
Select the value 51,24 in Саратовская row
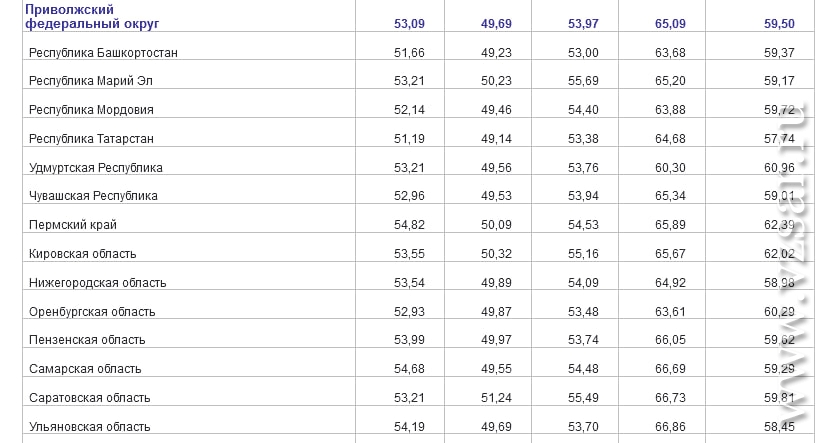pos(496,398)
